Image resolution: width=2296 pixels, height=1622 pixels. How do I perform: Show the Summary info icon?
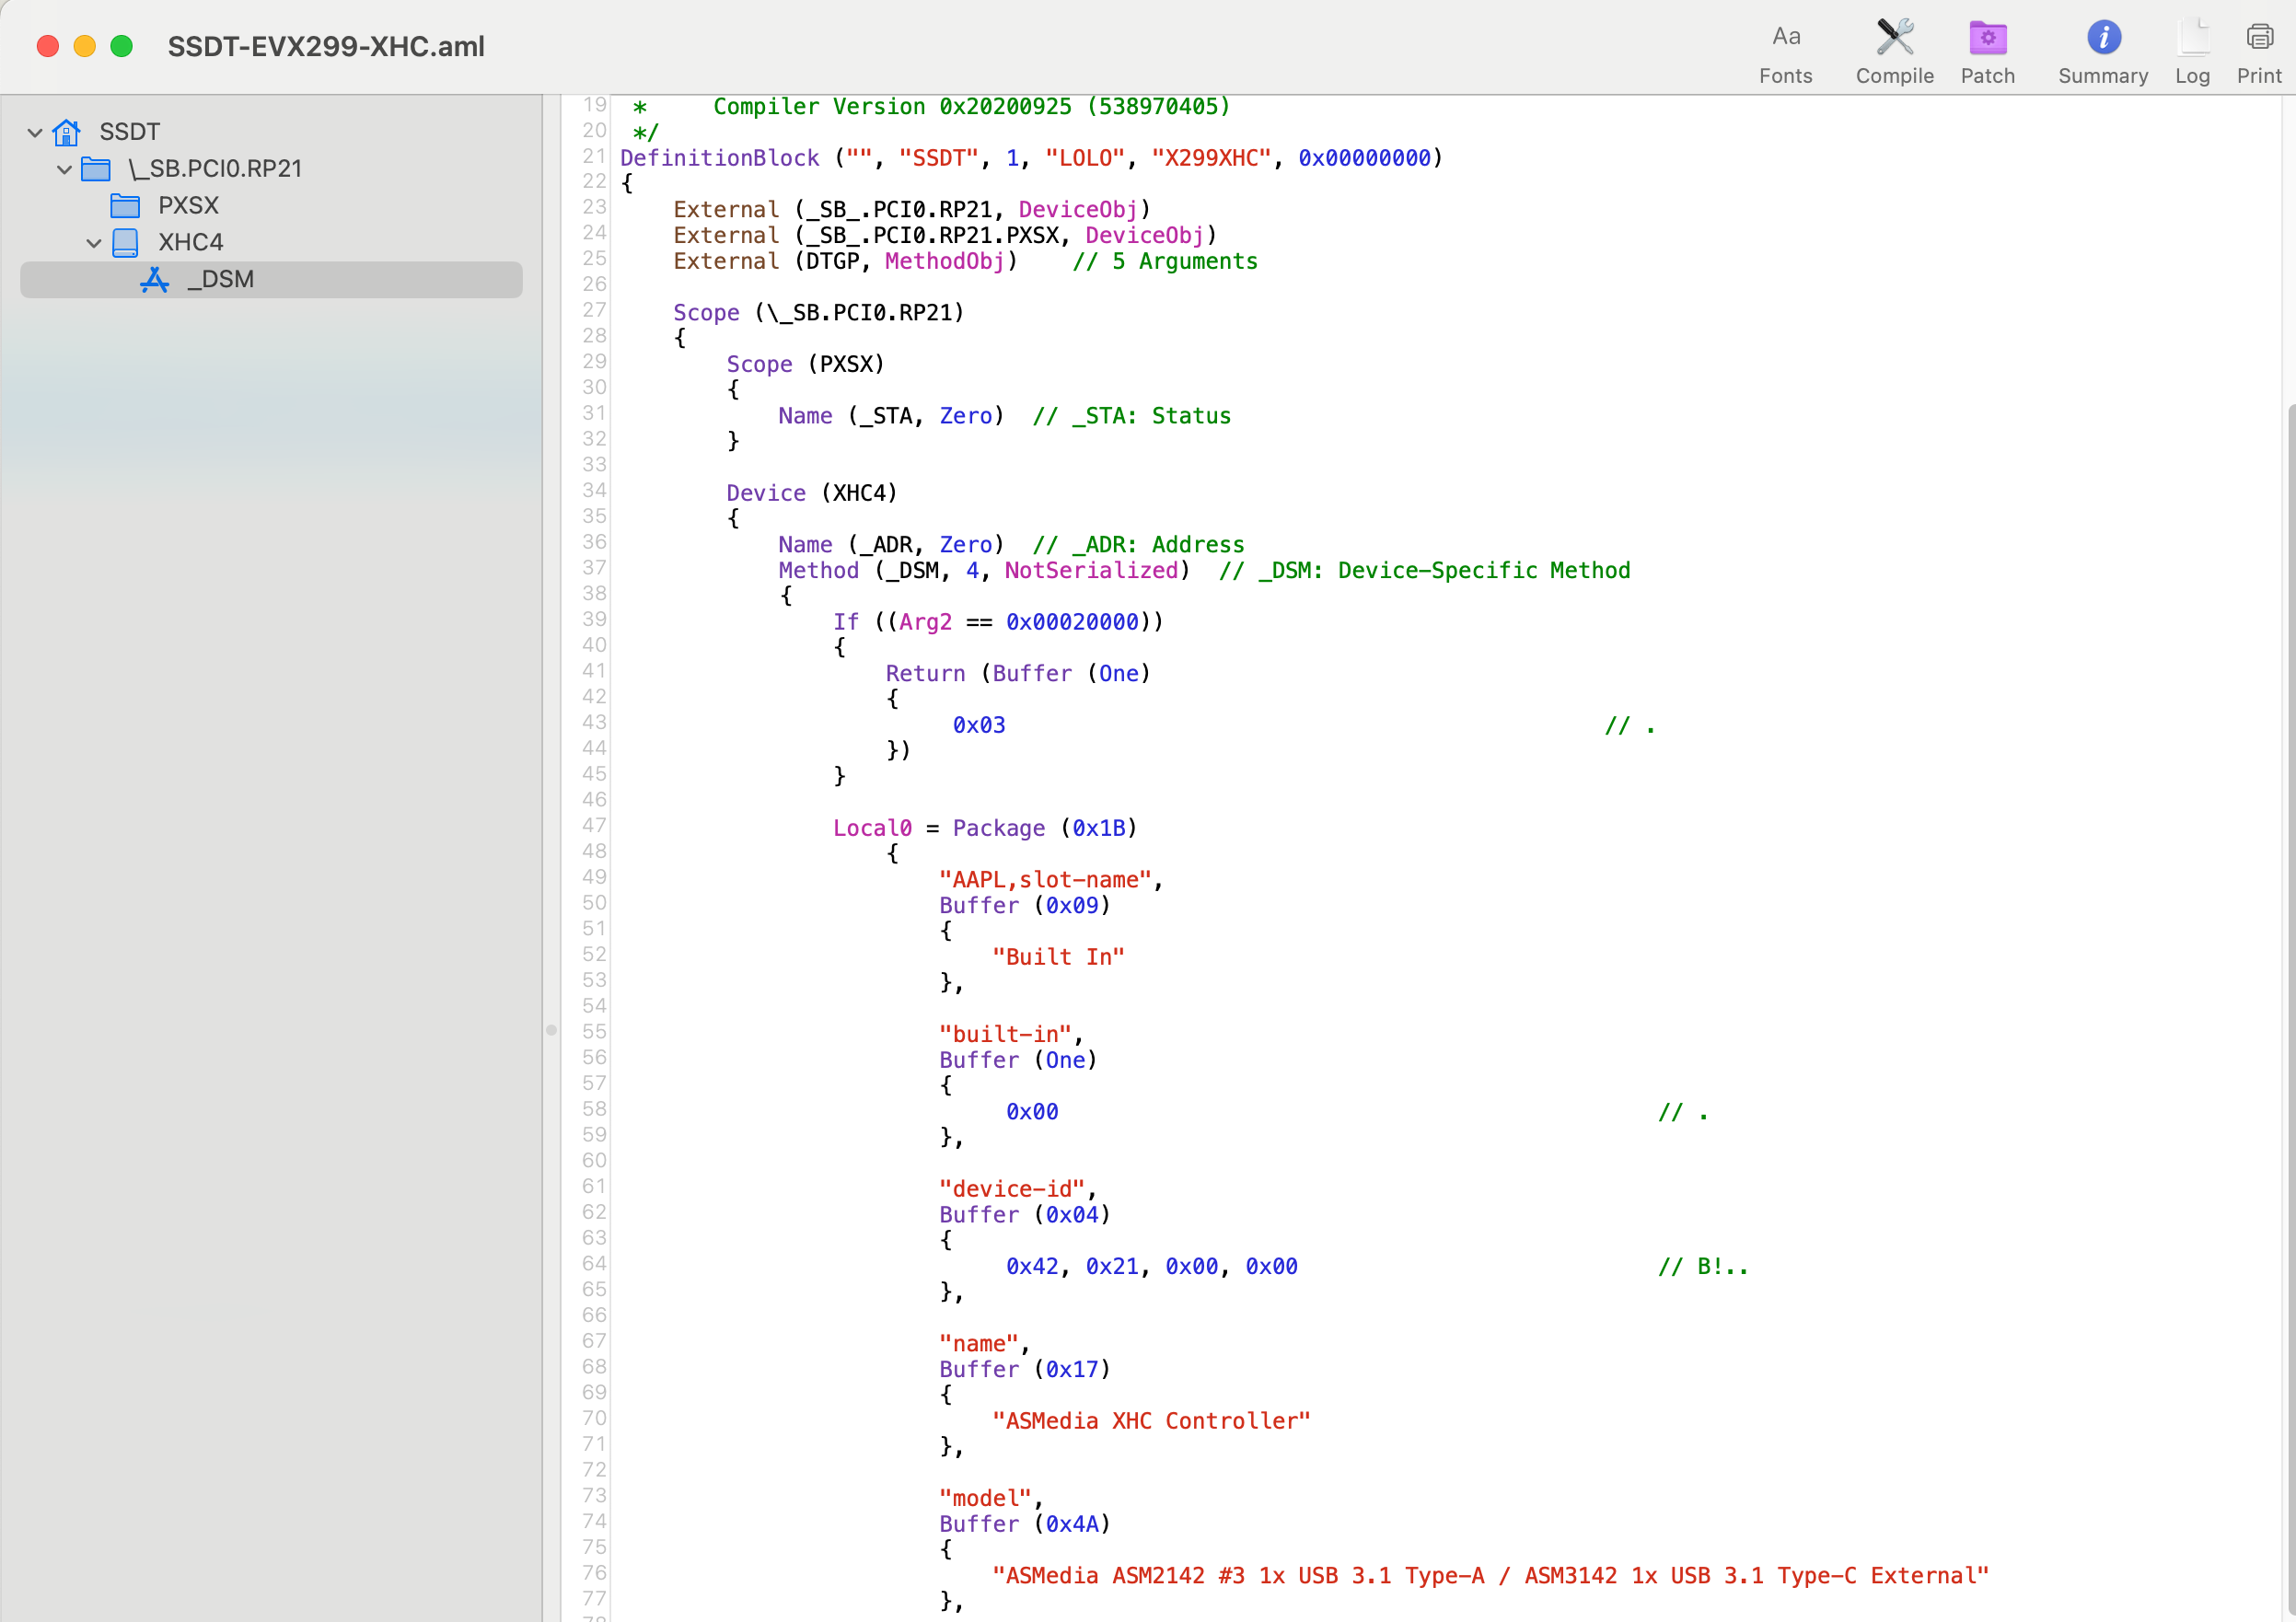click(2103, 53)
